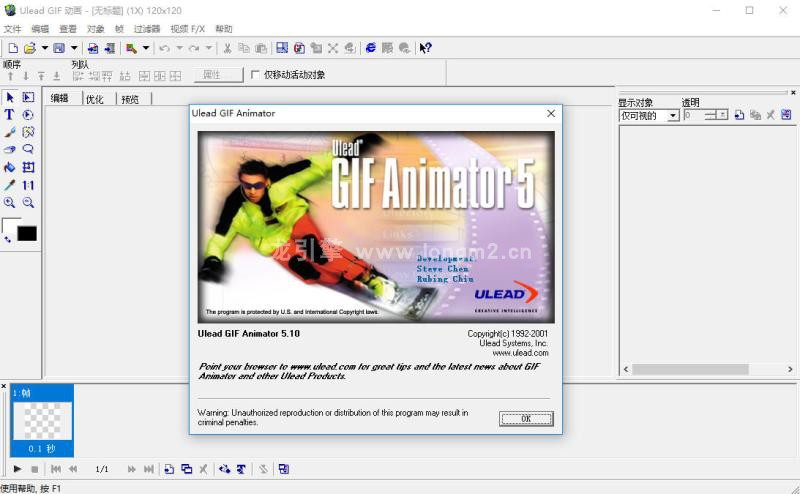Viewport: 800px width, 494px height.
Task: Select the rectangle selection tool
Action: click(x=28, y=97)
